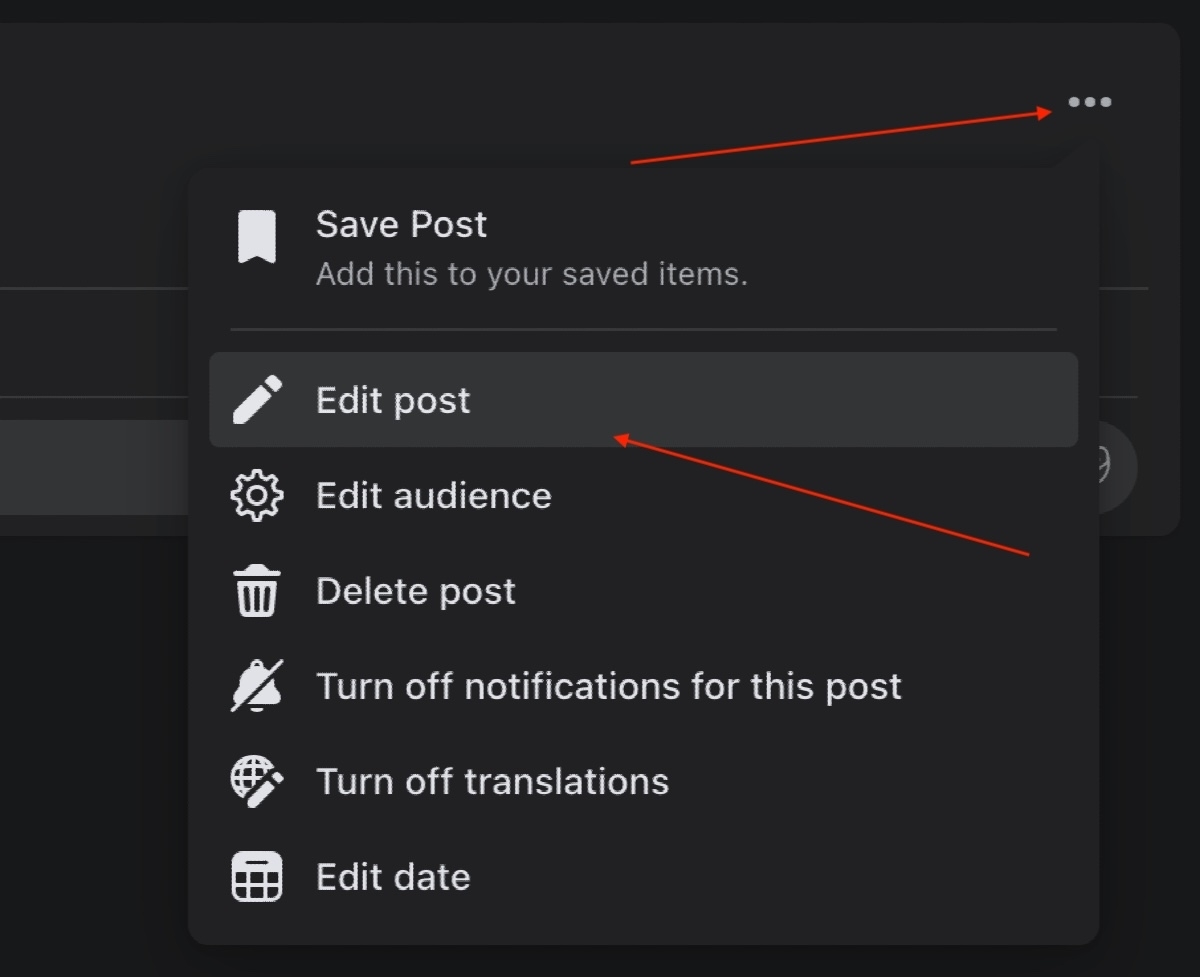Screen dimensions: 1200x977
Task: Select the Edit audience label
Action: click(x=433, y=496)
